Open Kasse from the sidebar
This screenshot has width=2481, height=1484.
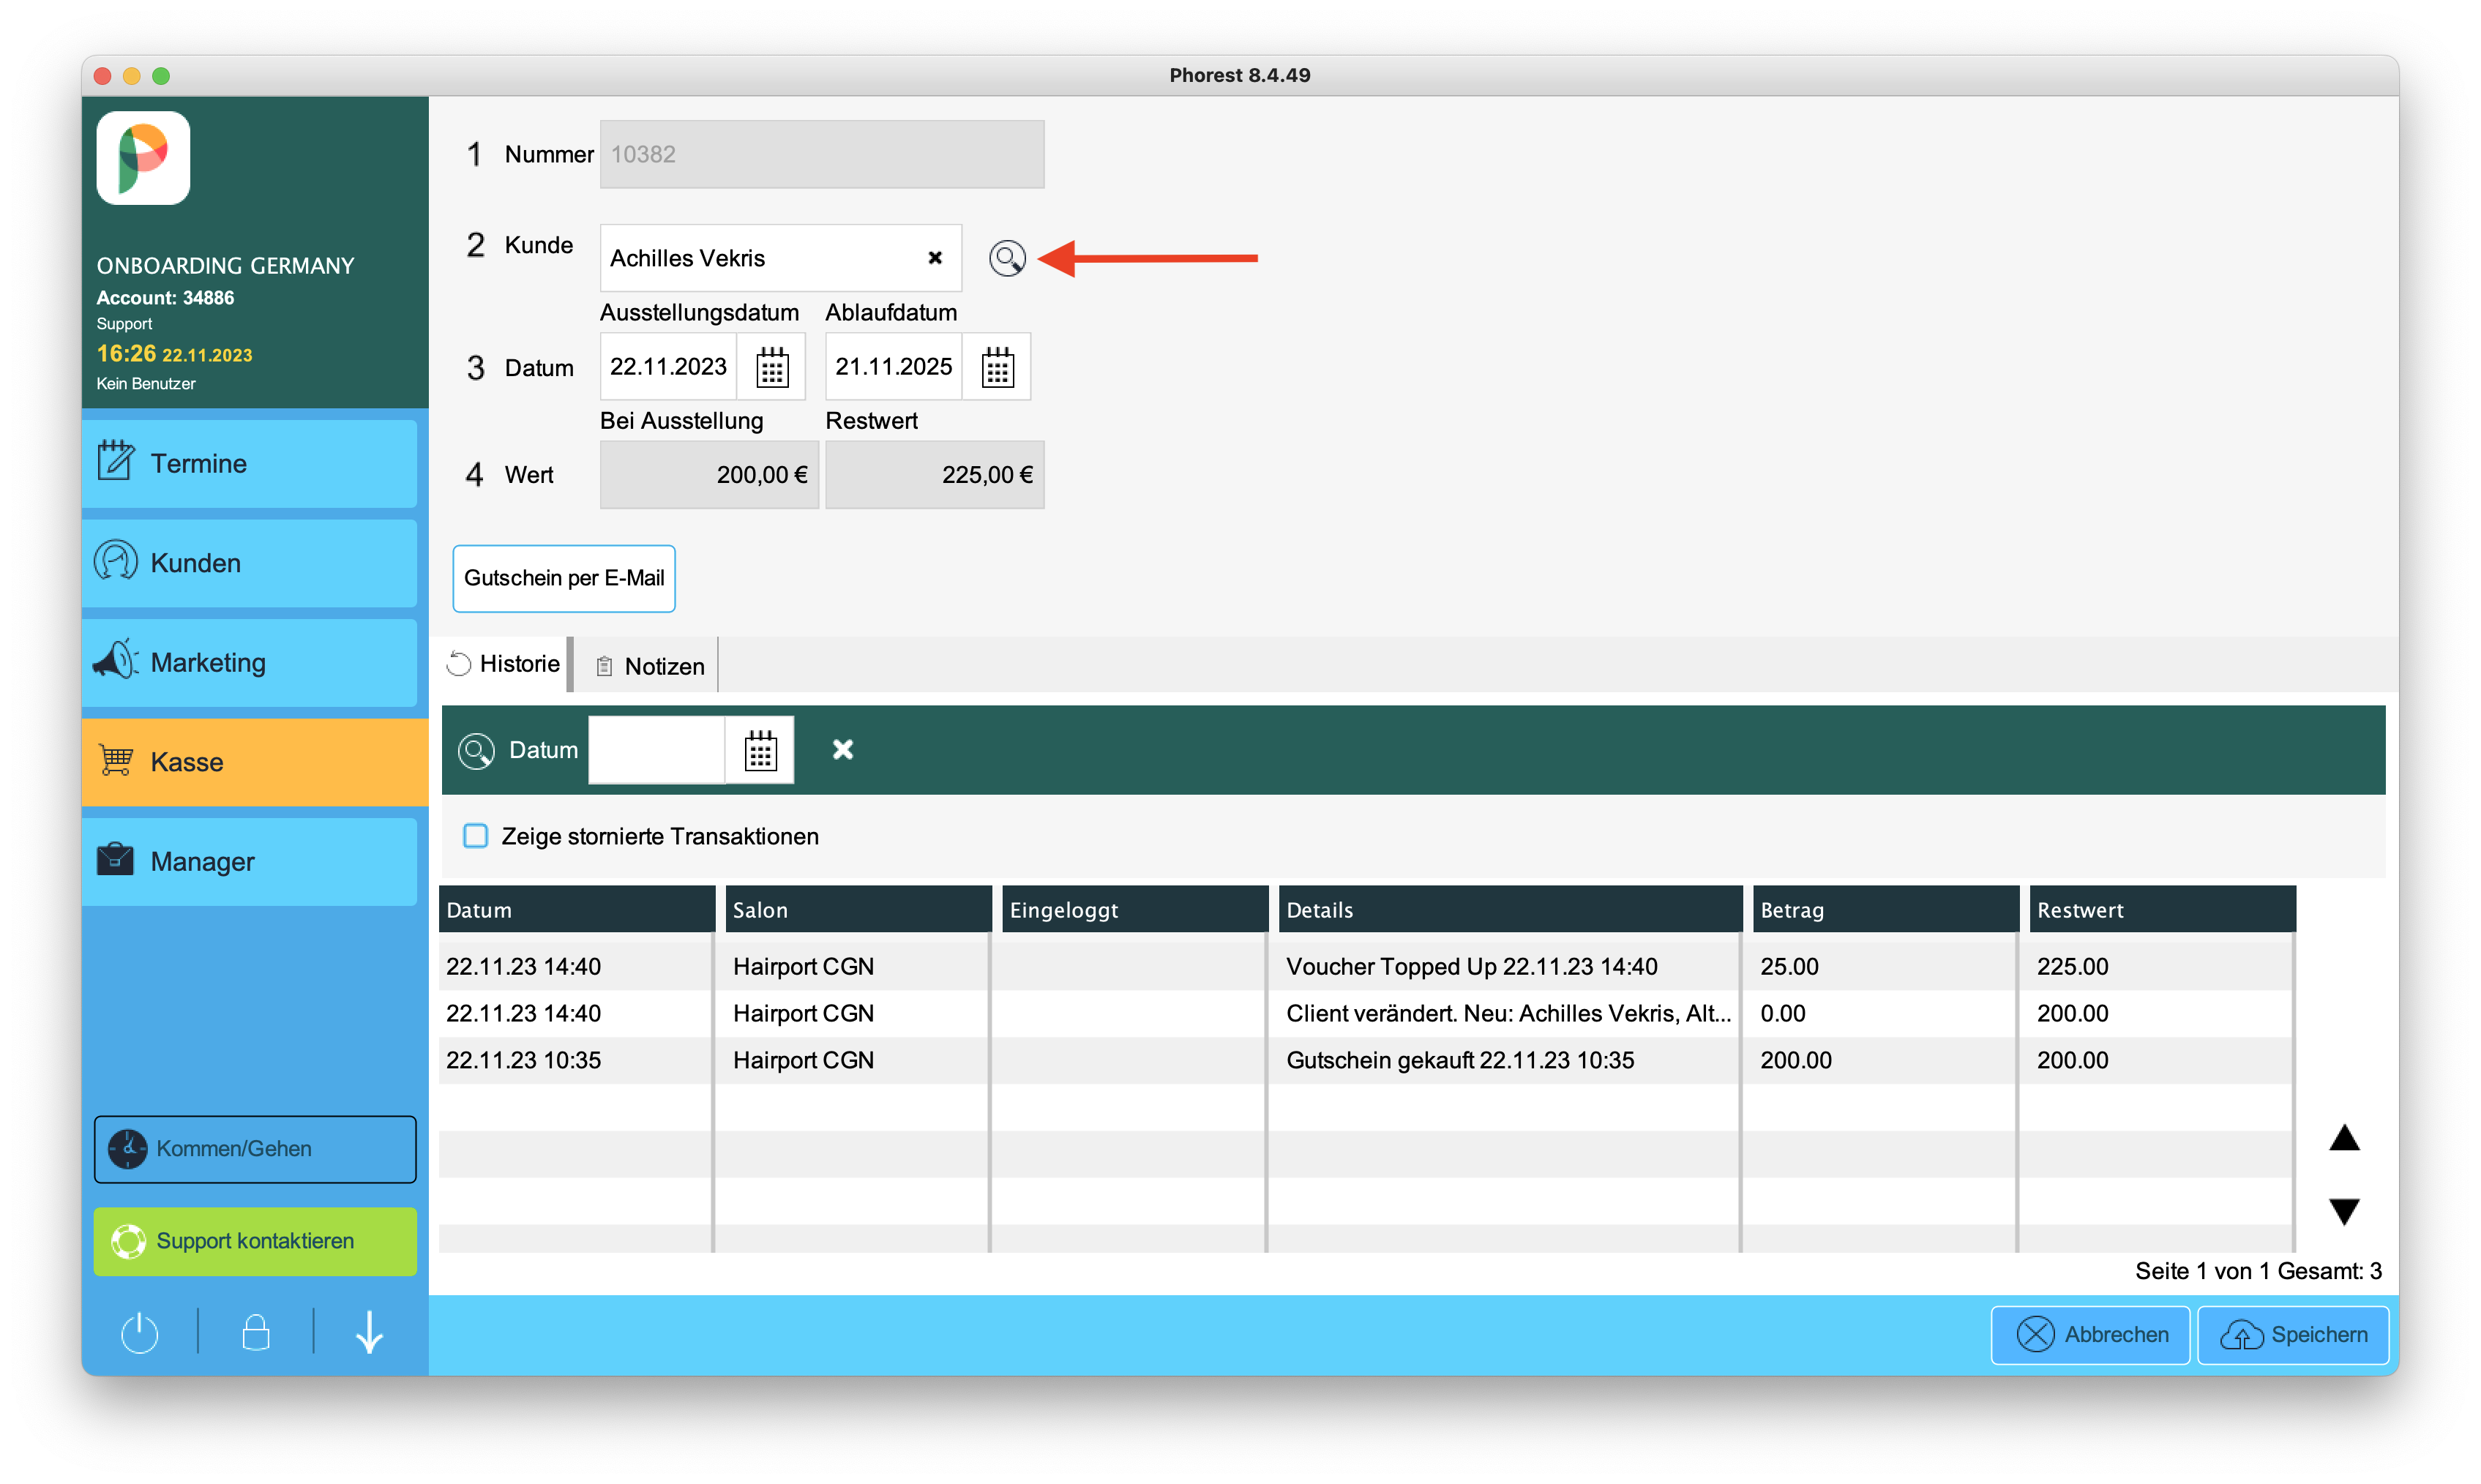pos(255,762)
